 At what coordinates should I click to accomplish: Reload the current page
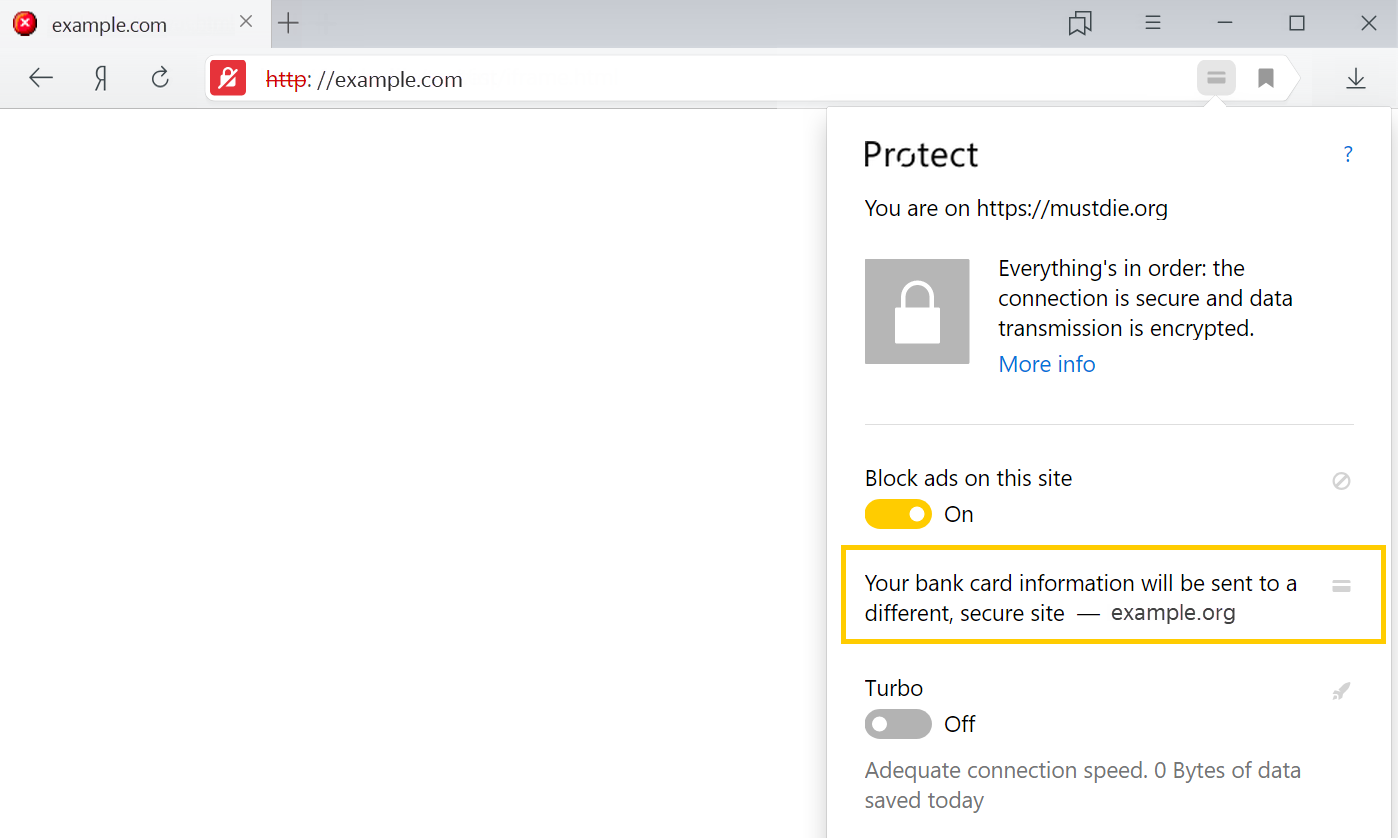(160, 78)
